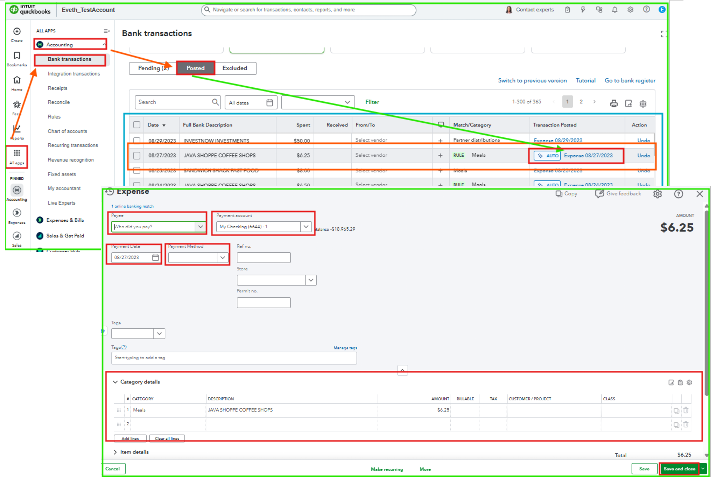
Task: Click the print icon above transactions table
Action: pyautogui.click(x=614, y=103)
